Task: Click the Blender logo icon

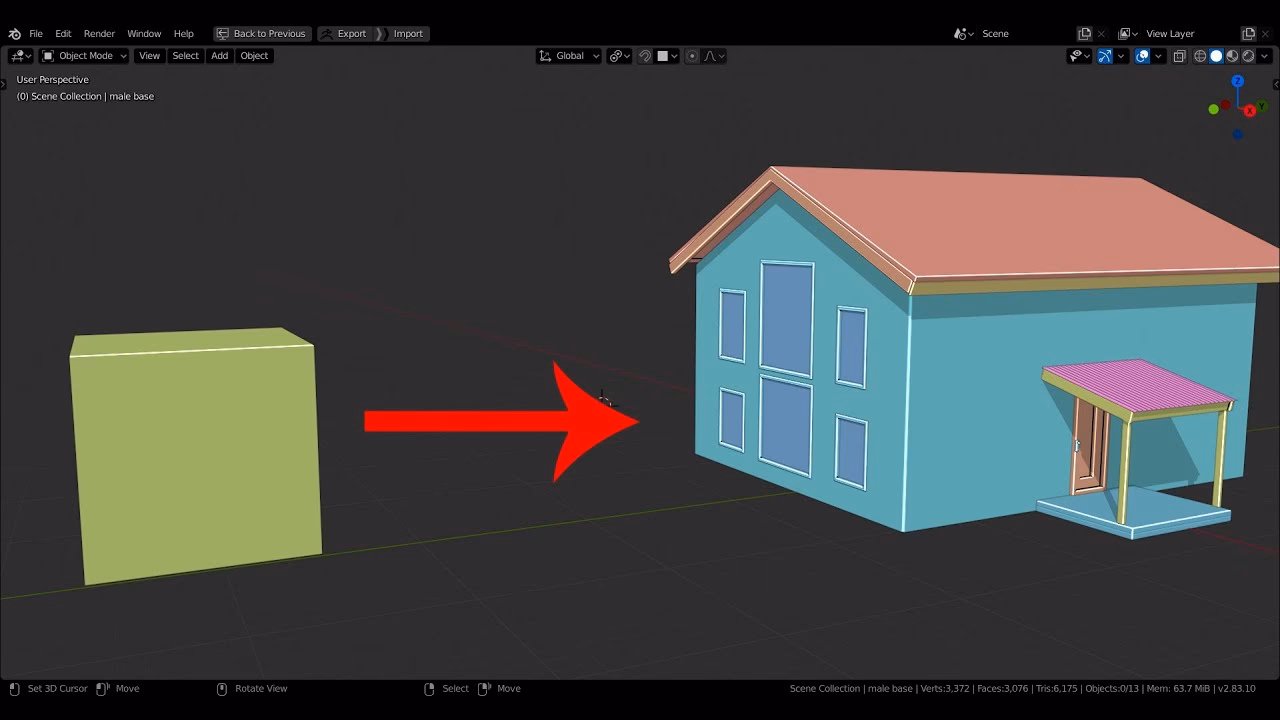Action: pyautogui.click(x=14, y=34)
